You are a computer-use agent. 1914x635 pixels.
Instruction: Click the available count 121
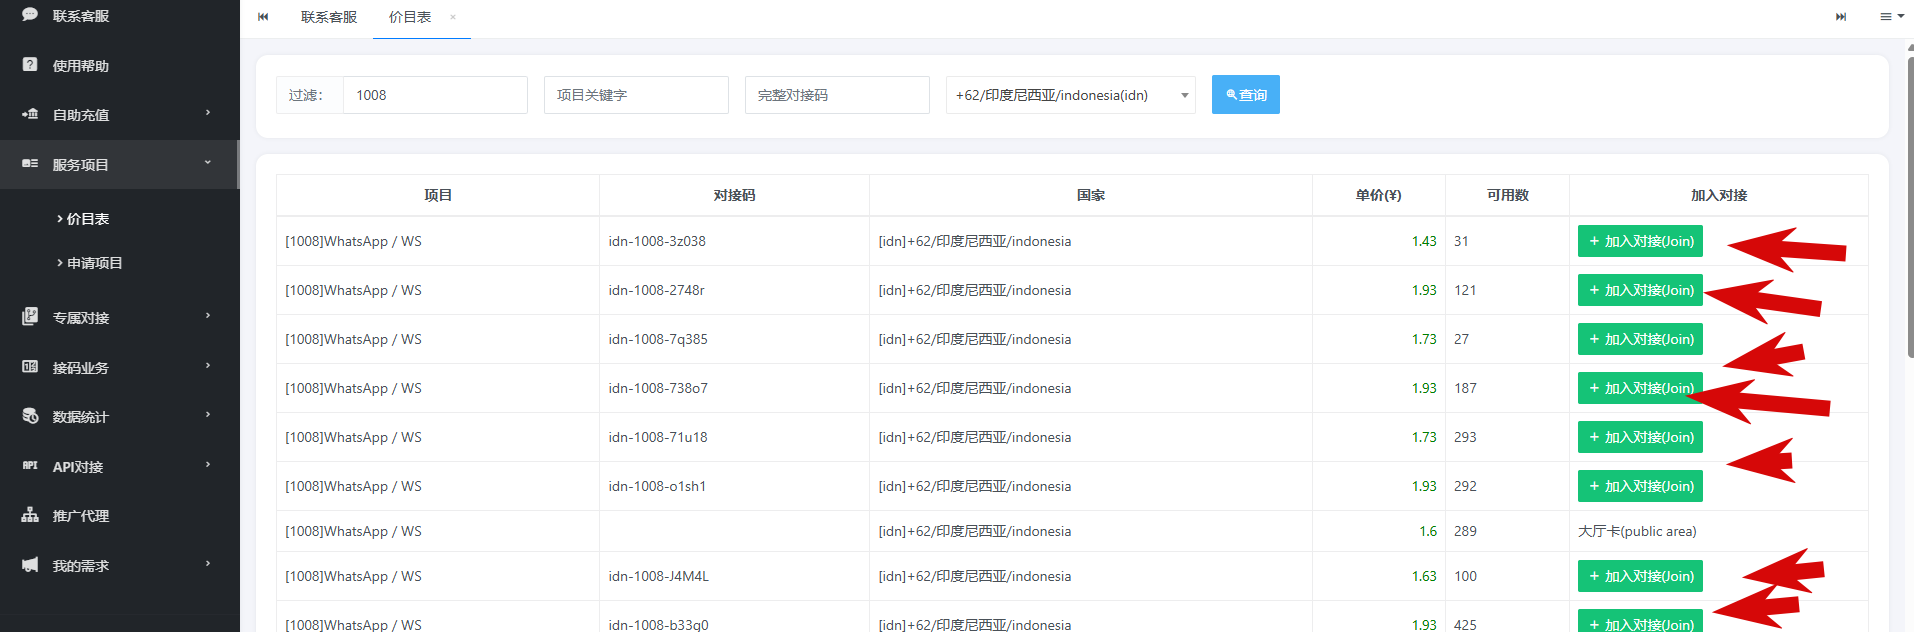(1465, 290)
